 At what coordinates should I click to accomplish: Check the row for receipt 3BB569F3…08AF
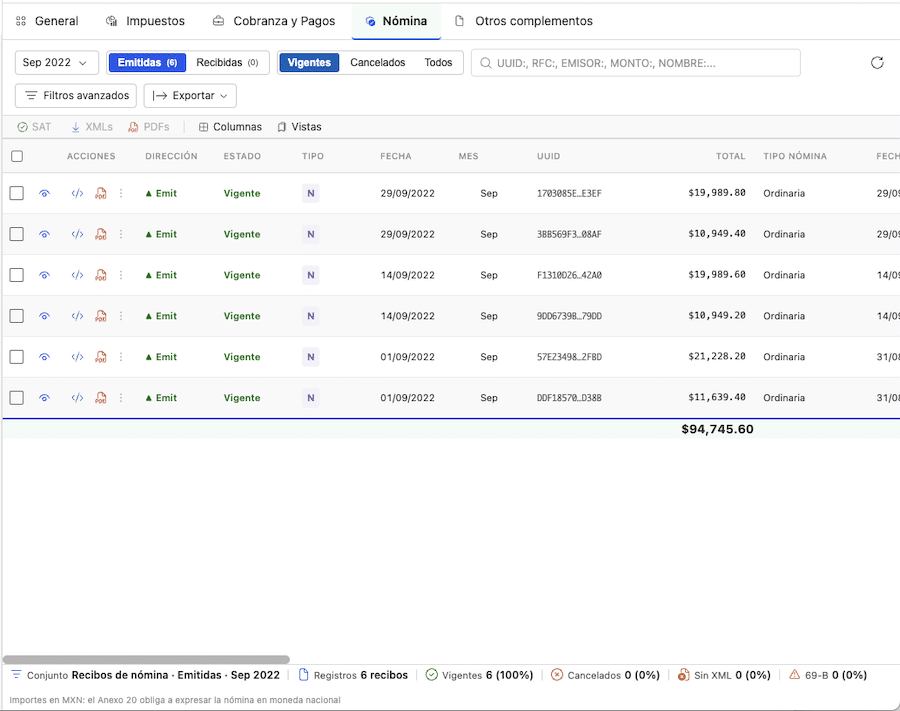(x=17, y=234)
